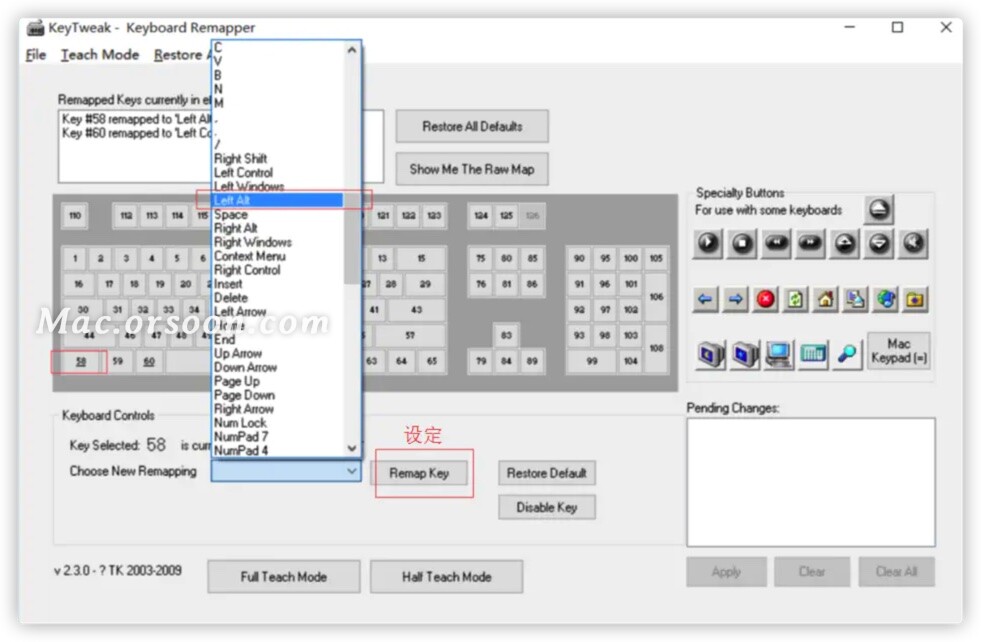Image resolution: width=981 pixels, height=642 pixels.
Task: Click the dropdown list scroll-down arrow
Action: tap(352, 448)
